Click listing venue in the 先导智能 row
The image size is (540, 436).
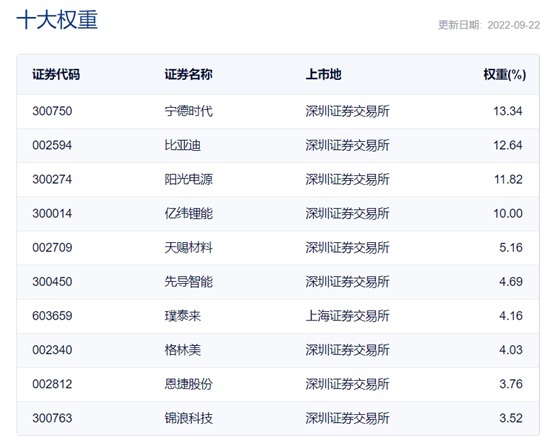click(347, 282)
